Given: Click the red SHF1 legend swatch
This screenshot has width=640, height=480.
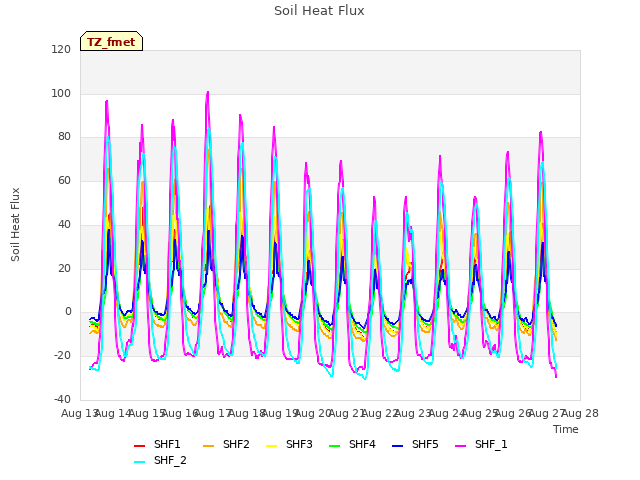Looking at the screenshot, I should pyautogui.click(x=140, y=446).
